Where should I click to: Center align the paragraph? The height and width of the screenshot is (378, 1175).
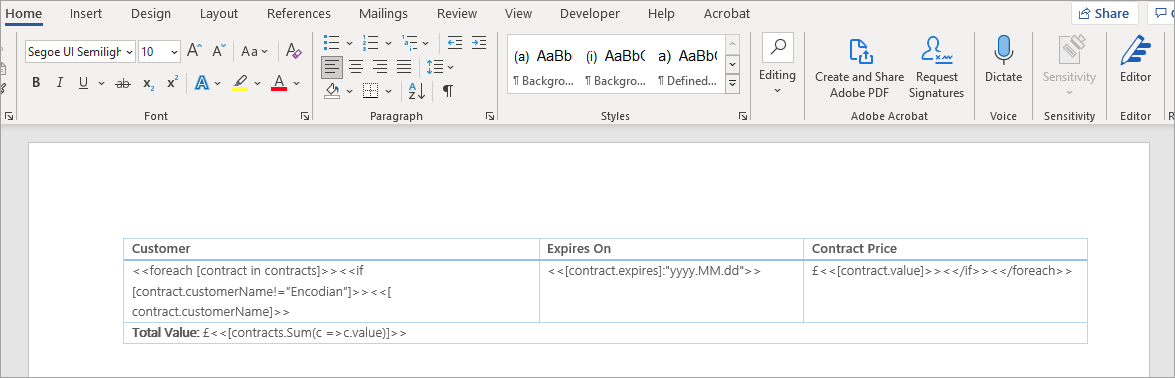(356, 67)
